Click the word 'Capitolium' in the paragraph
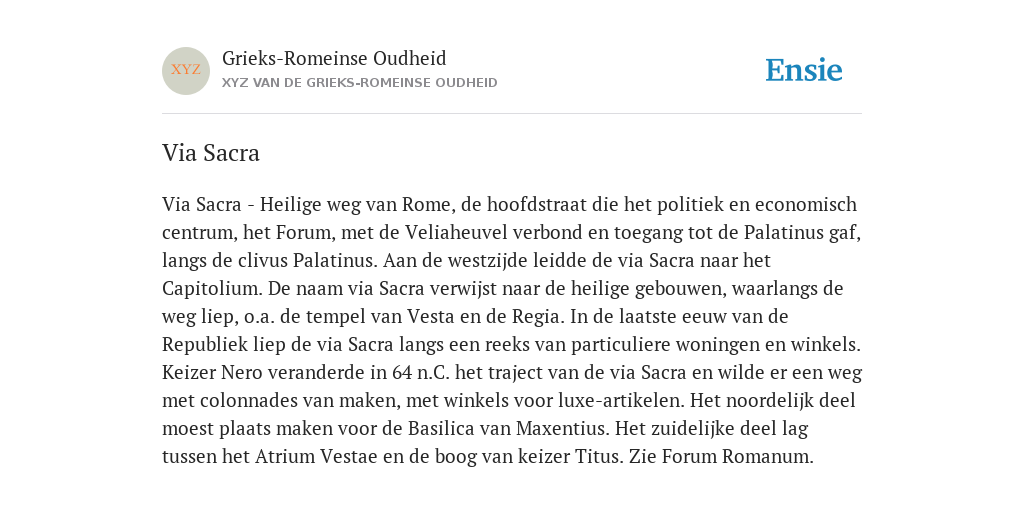Viewport: 1024px width, 512px height. click(x=207, y=288)
